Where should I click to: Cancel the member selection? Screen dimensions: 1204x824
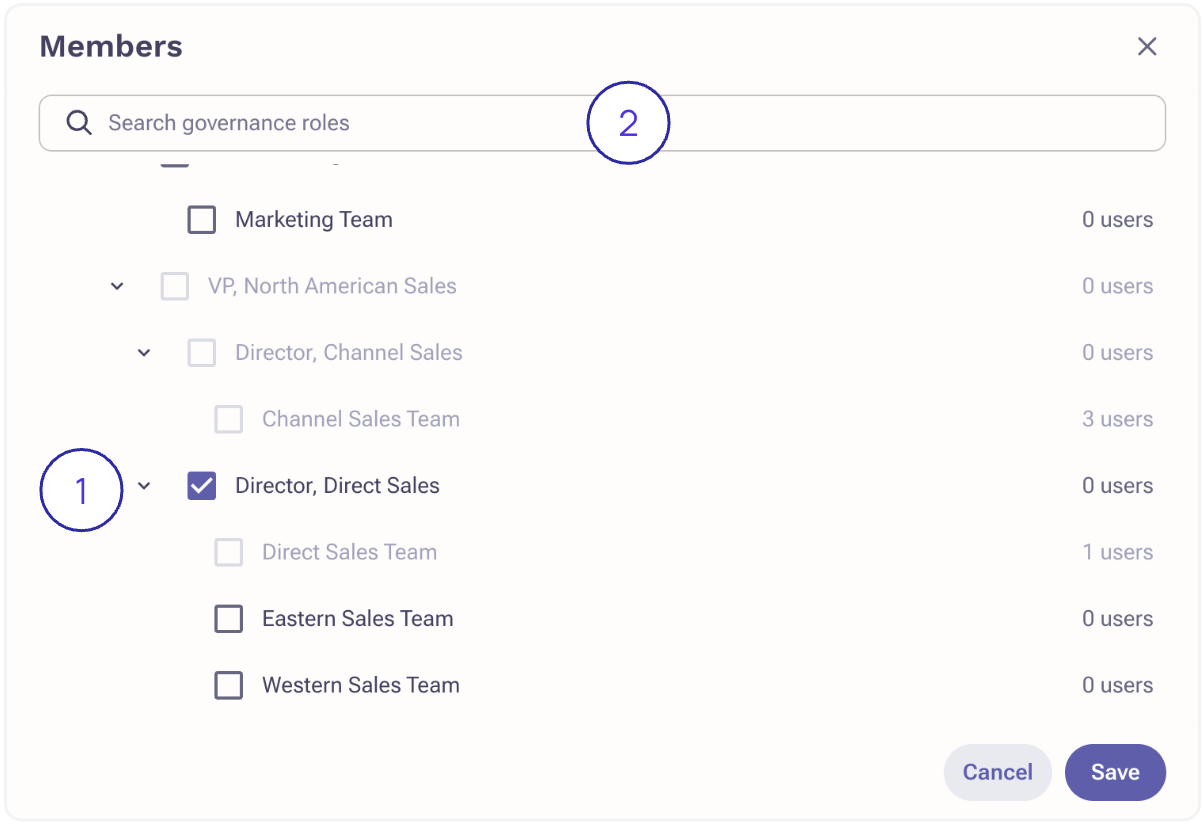point(997,772)
